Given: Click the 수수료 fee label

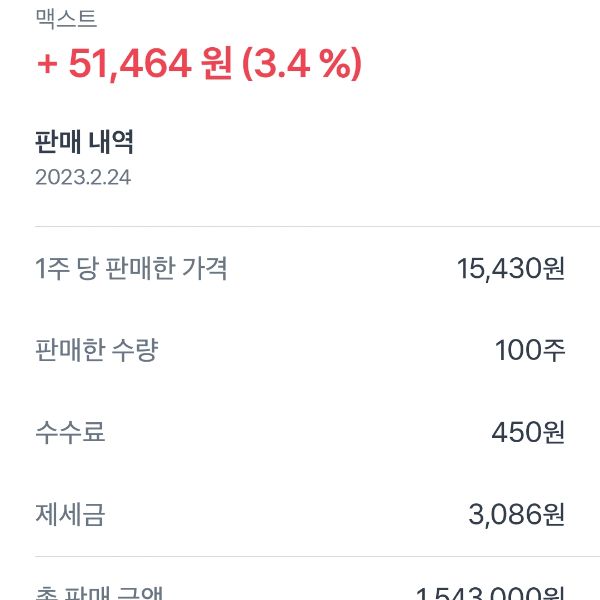Looking at the screenshot, I should click(70, 432).
